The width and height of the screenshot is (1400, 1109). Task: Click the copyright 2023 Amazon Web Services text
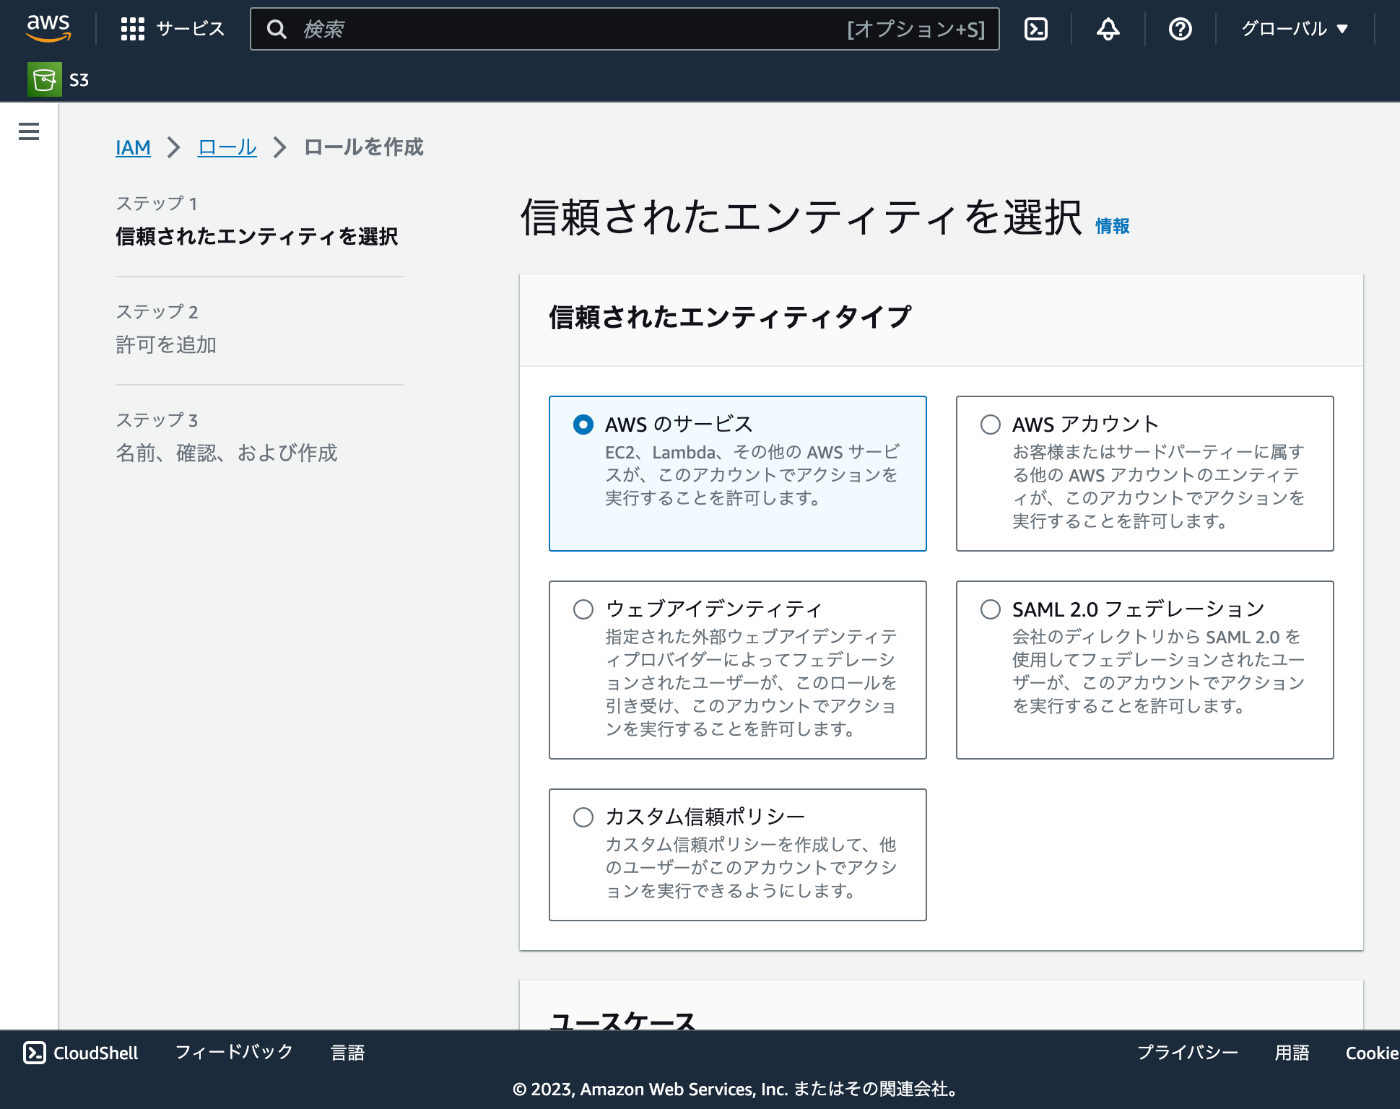tap(738, 1089)
